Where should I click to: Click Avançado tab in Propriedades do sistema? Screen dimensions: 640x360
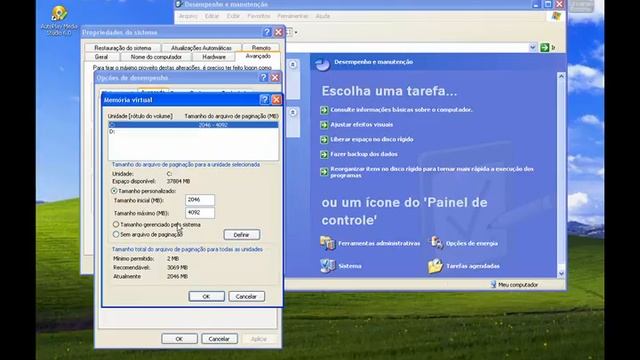click(x=258, y=56)
